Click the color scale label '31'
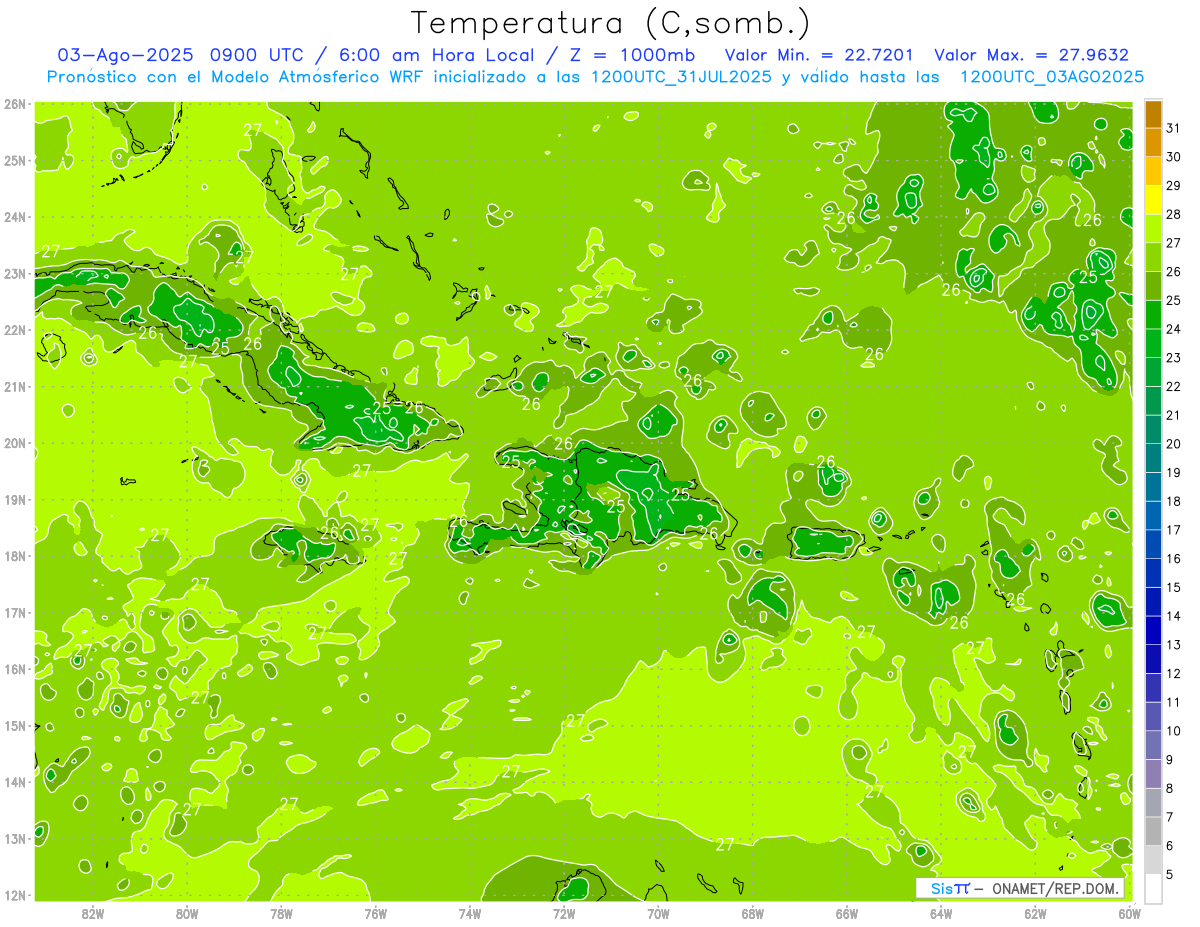The height and width of the screenshot is (927, 1200). pyautogui.click(x=1173, y=129)
